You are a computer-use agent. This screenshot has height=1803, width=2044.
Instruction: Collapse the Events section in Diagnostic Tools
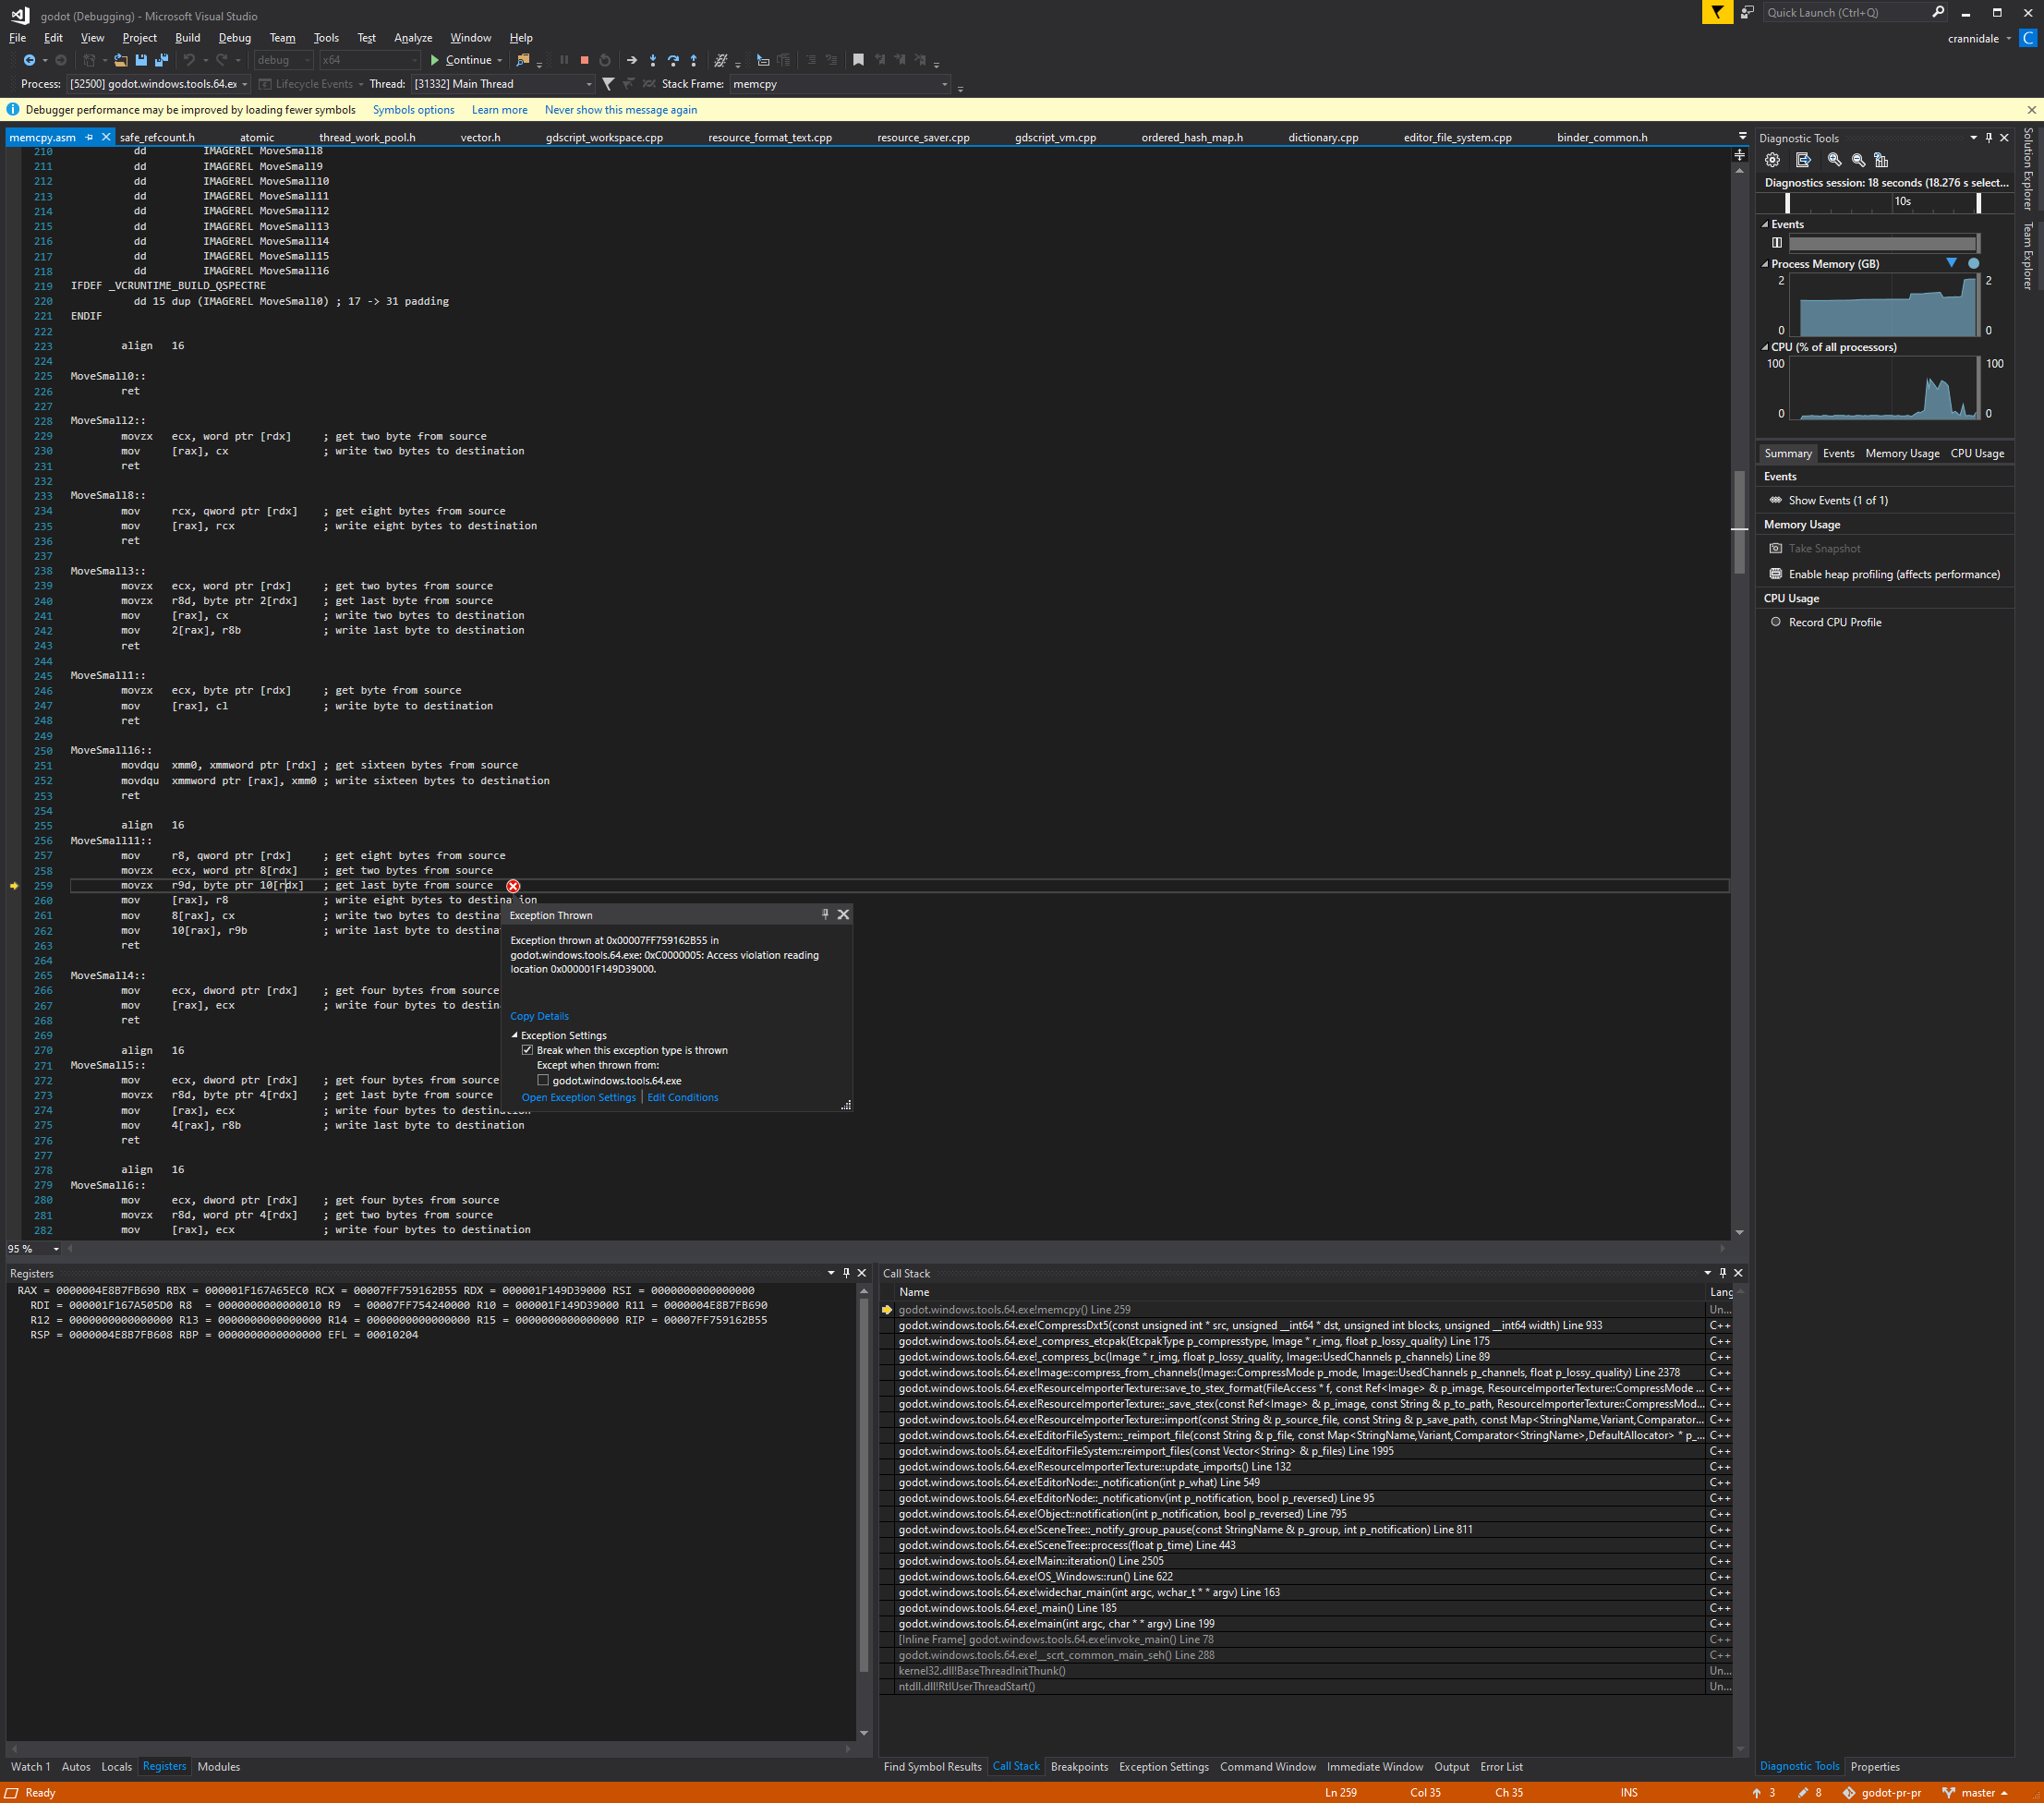[x=1766, y=224]
